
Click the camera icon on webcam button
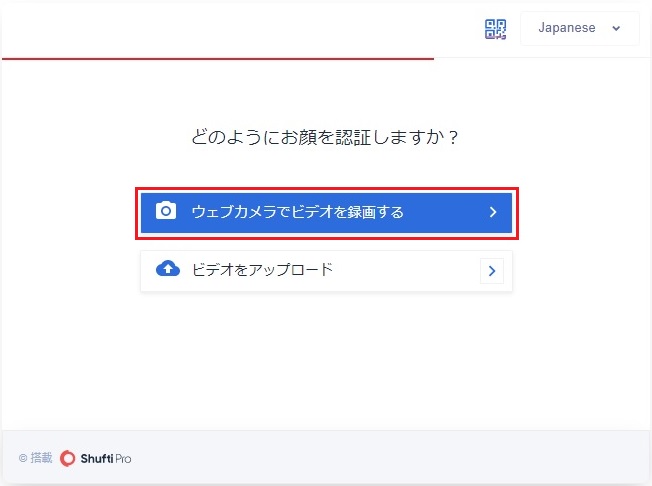pos(166,211)
